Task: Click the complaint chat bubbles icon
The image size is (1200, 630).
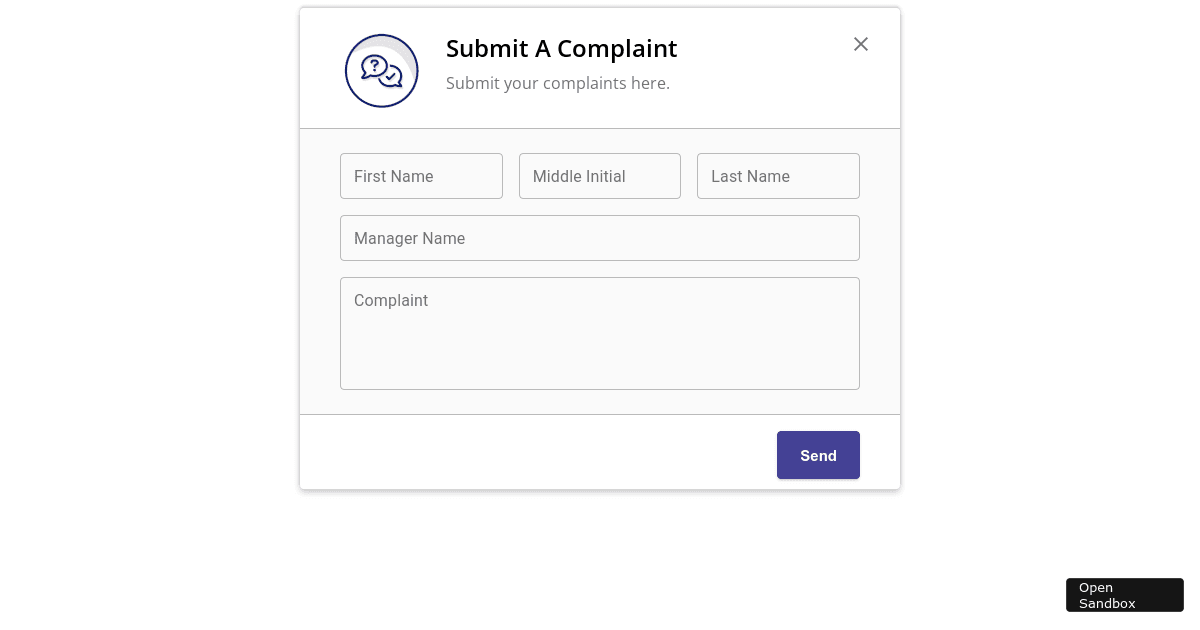Action: [381, 71]
